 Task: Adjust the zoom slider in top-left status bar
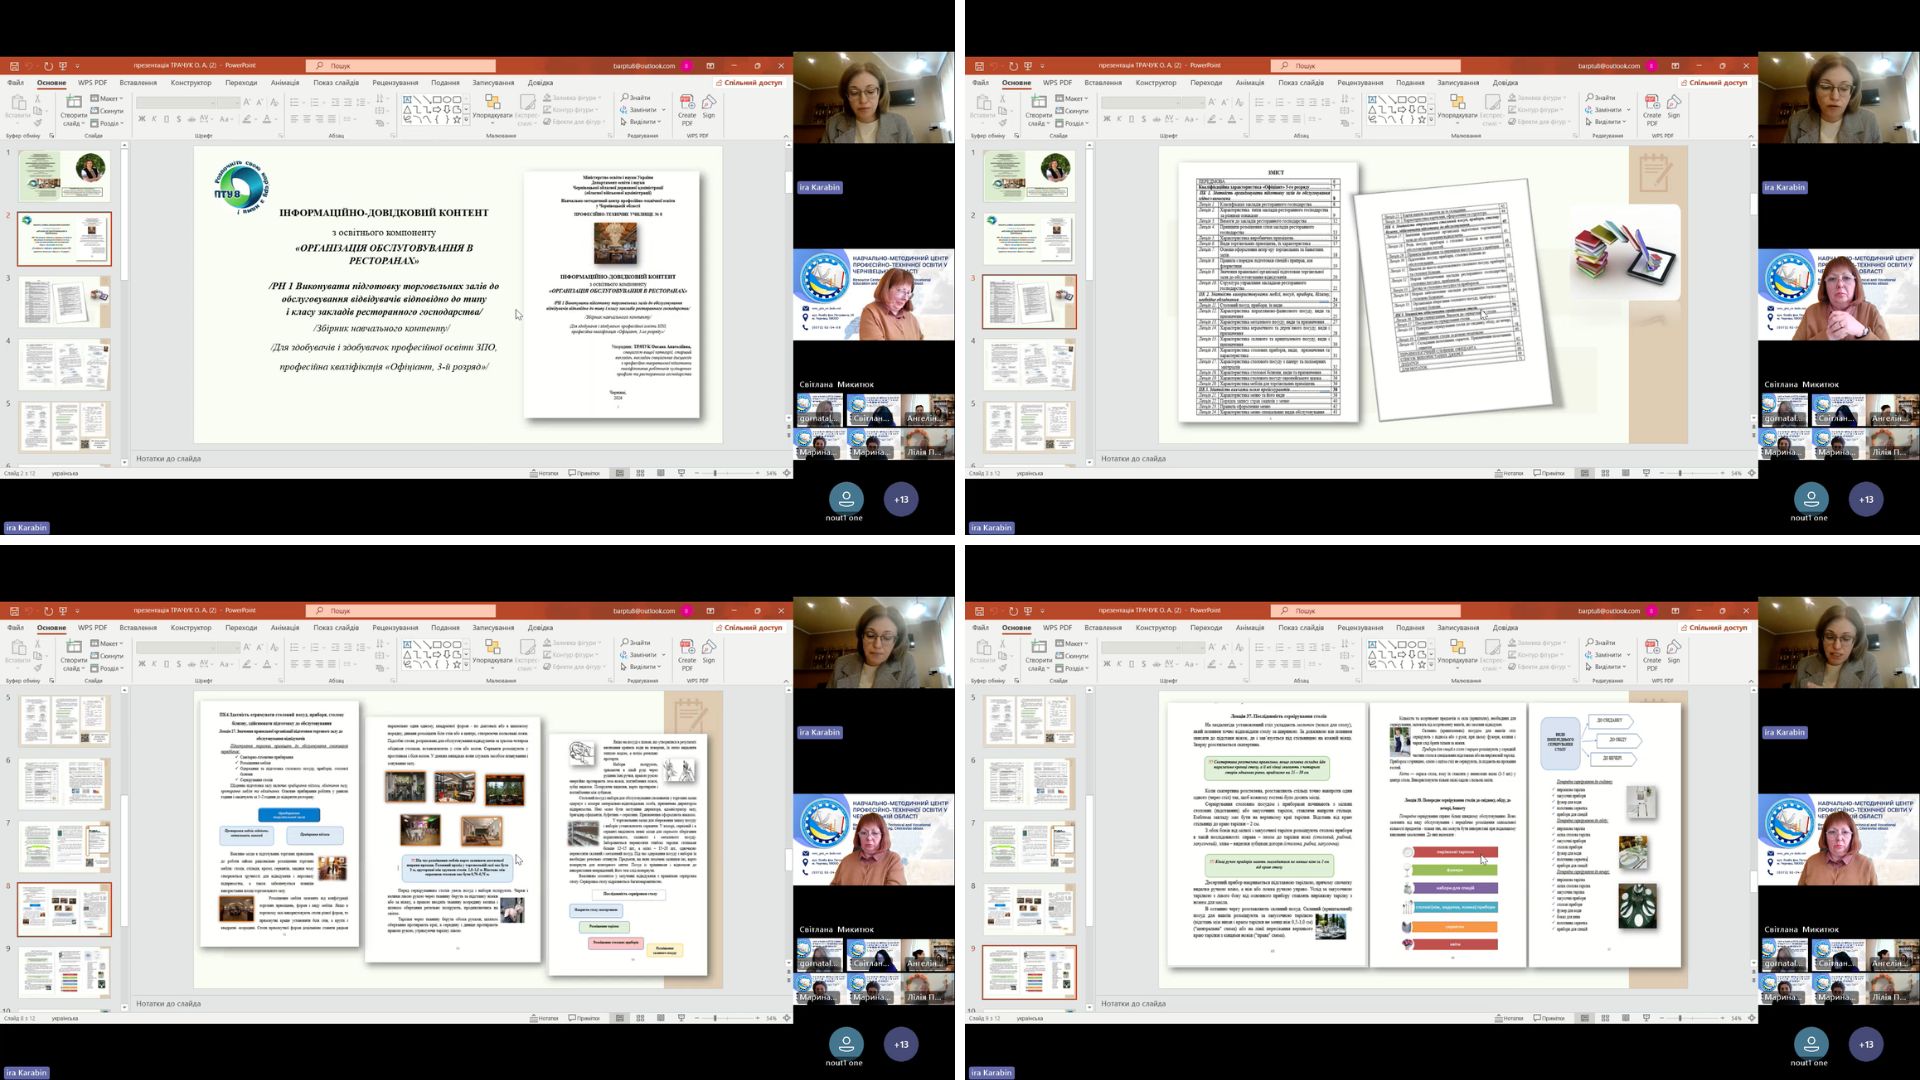(x=715, y=473)
